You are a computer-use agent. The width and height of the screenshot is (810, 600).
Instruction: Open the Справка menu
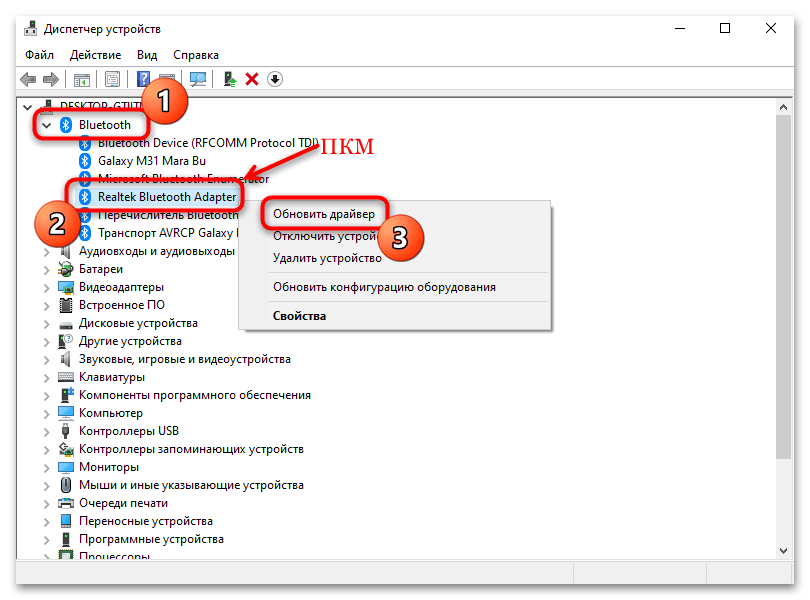196,55
